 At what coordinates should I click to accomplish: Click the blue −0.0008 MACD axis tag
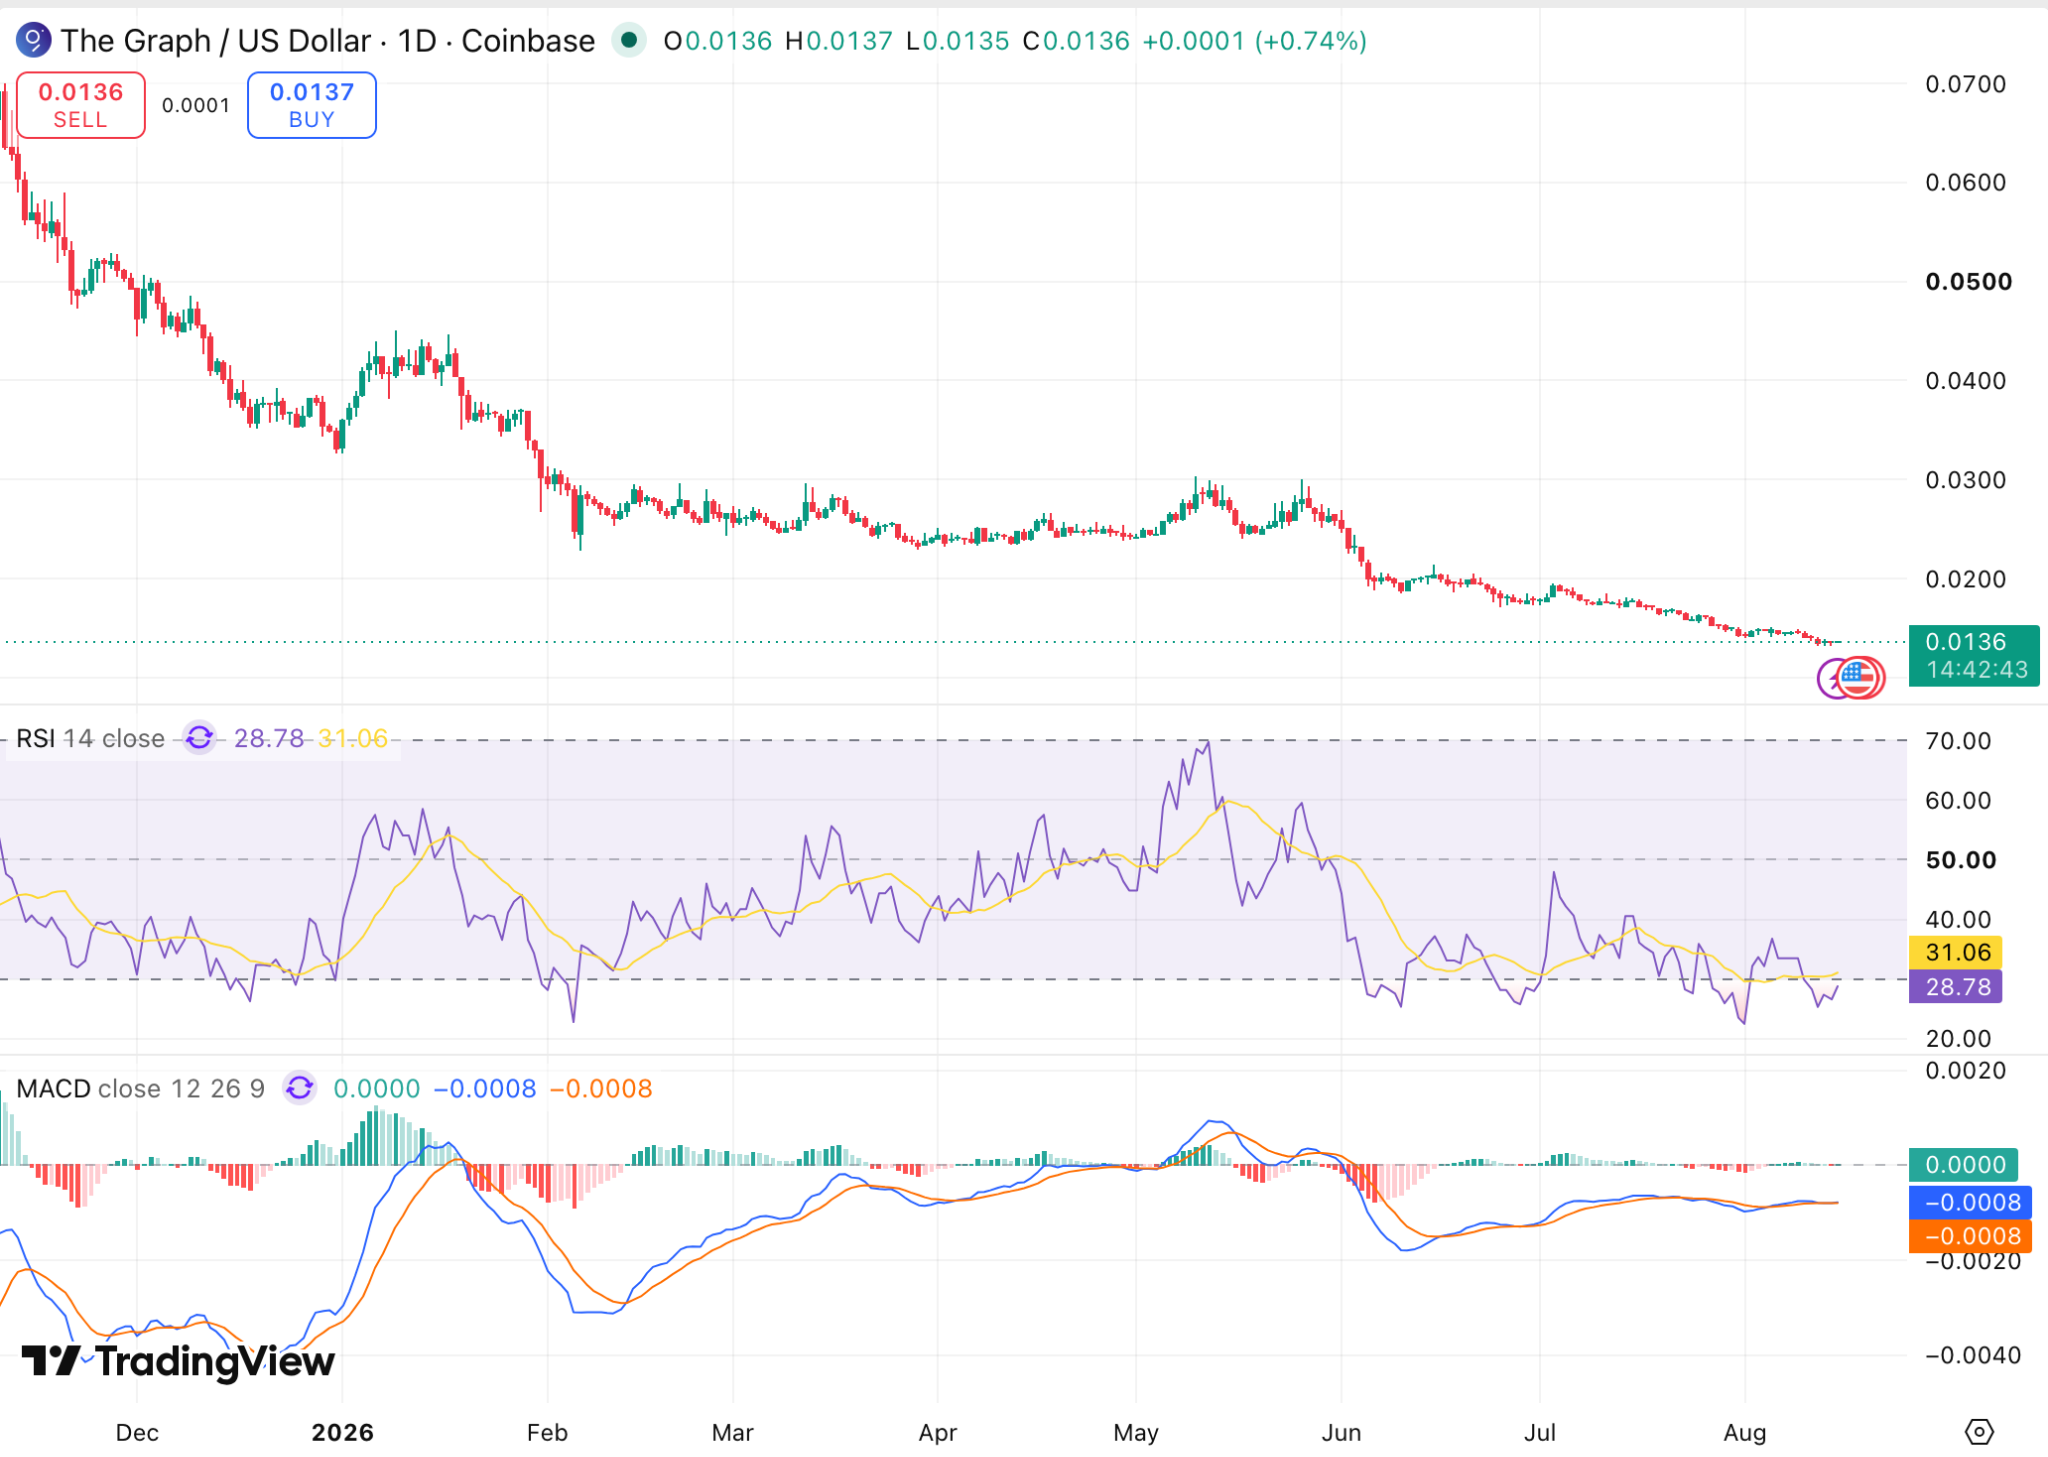point(1971,1202)
